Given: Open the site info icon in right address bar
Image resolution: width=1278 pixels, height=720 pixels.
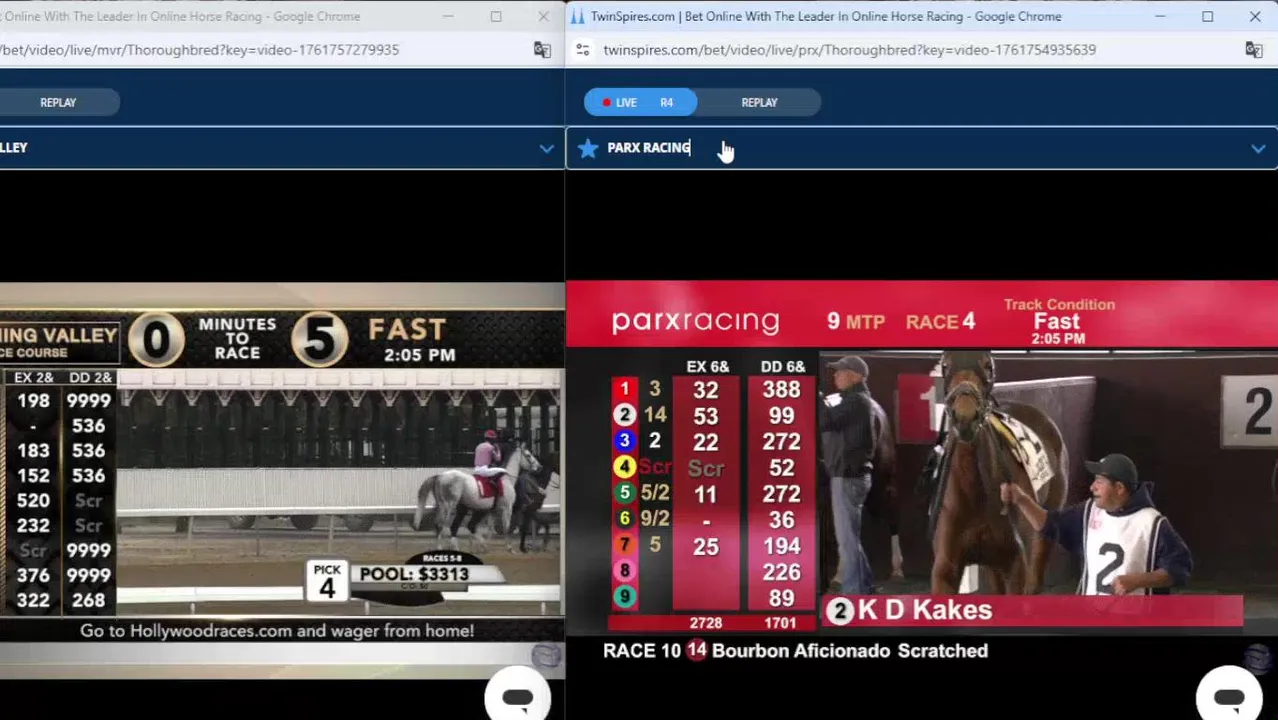Looking at the screenshot, I should tap(583, 49).
